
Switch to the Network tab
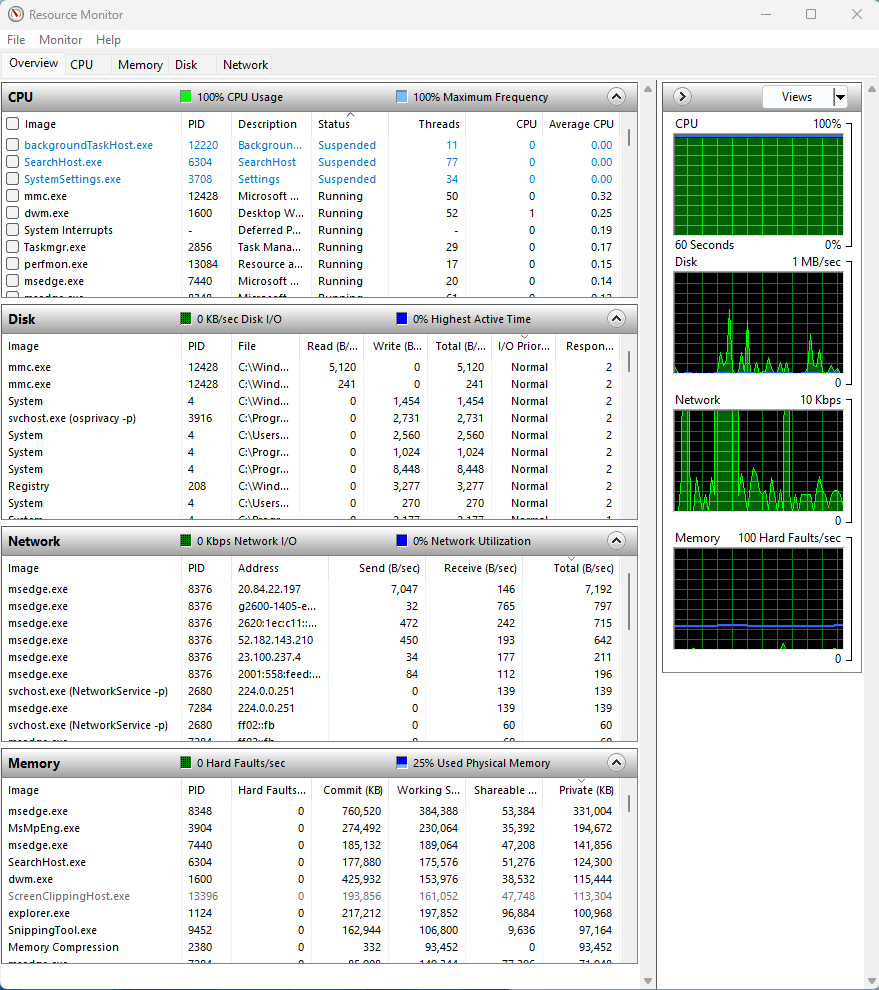point(245,64)
